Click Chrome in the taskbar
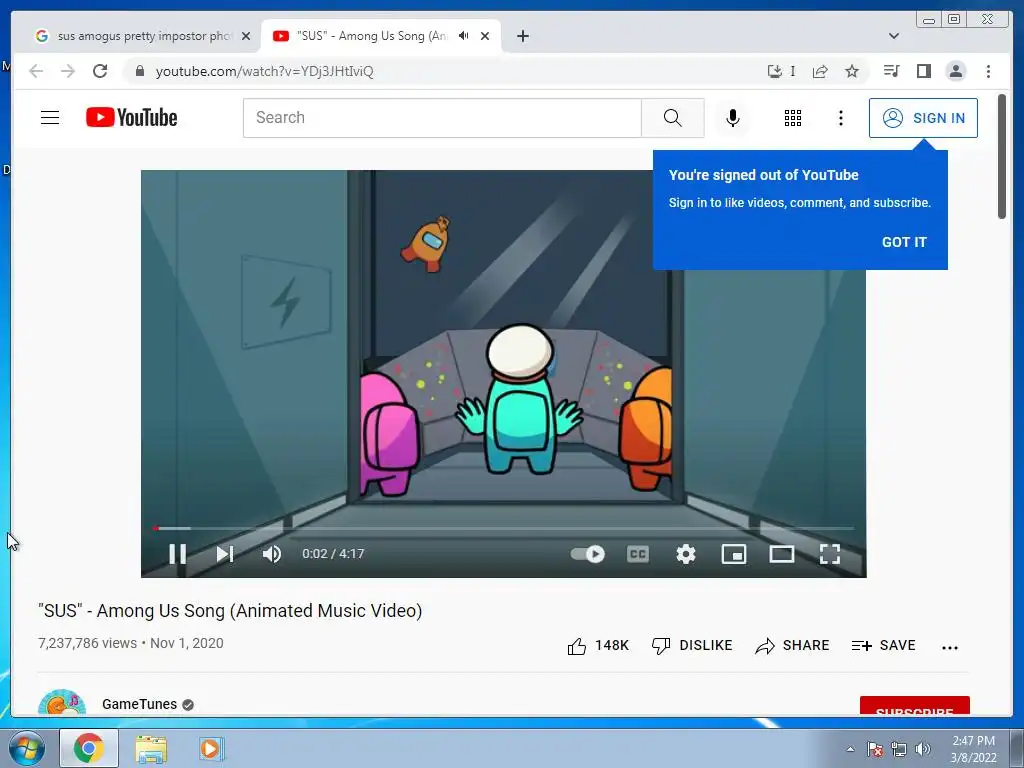The height and width of the screenshot is (768, 1024). [89, 748]
